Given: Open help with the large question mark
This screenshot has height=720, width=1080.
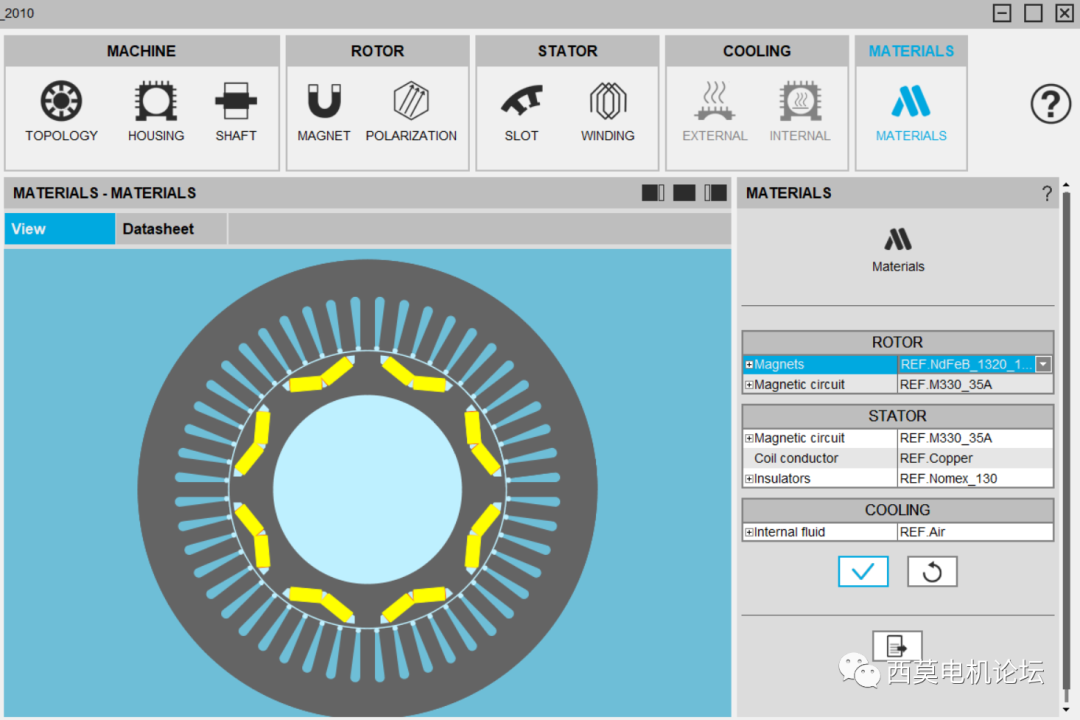Looking at the screenshot, I should click(x=1050, y=104).
